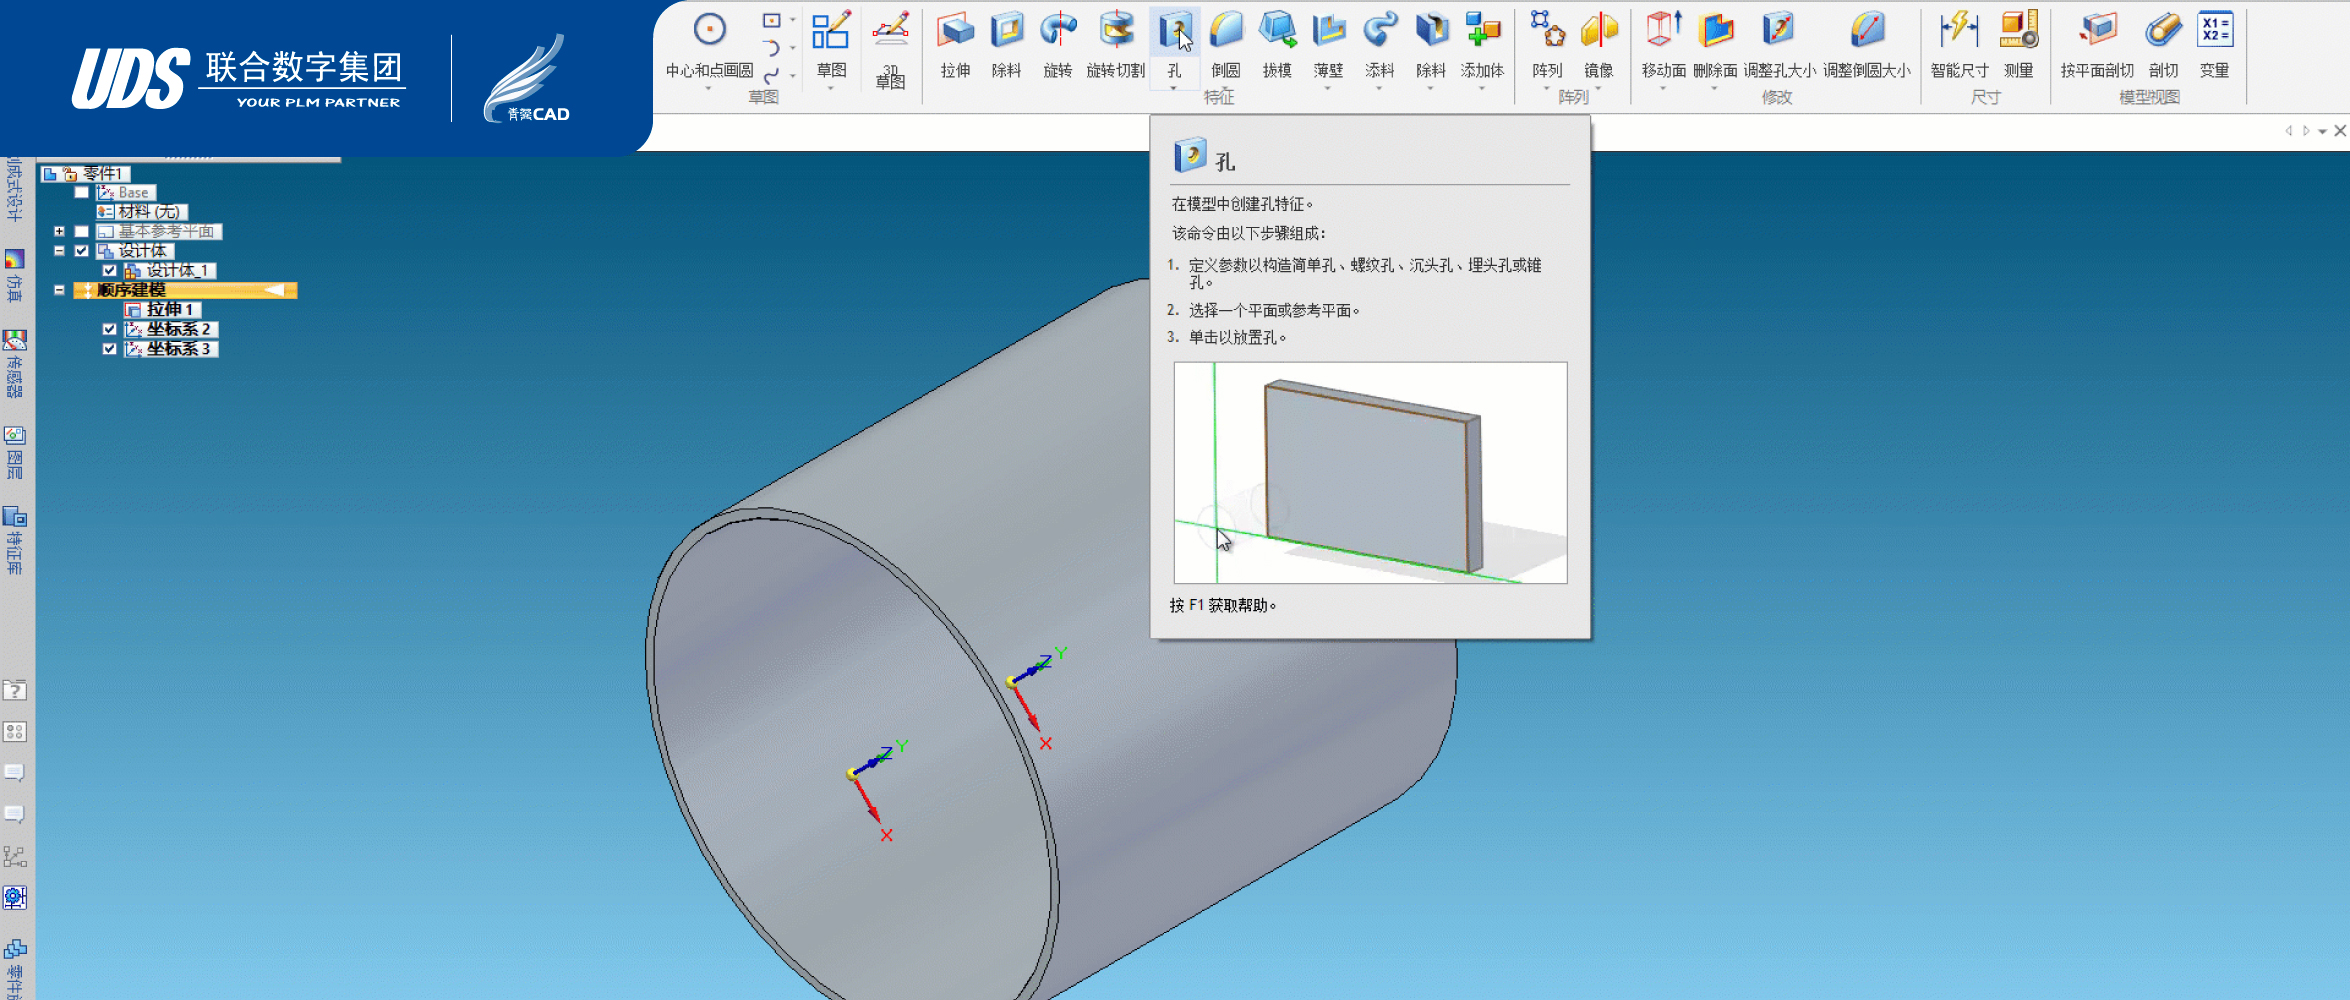Open the dropdown arrow under 移动面
Image resolution: width=2350 pixels, height=1000 pixels.
[x=1663, y=89]
